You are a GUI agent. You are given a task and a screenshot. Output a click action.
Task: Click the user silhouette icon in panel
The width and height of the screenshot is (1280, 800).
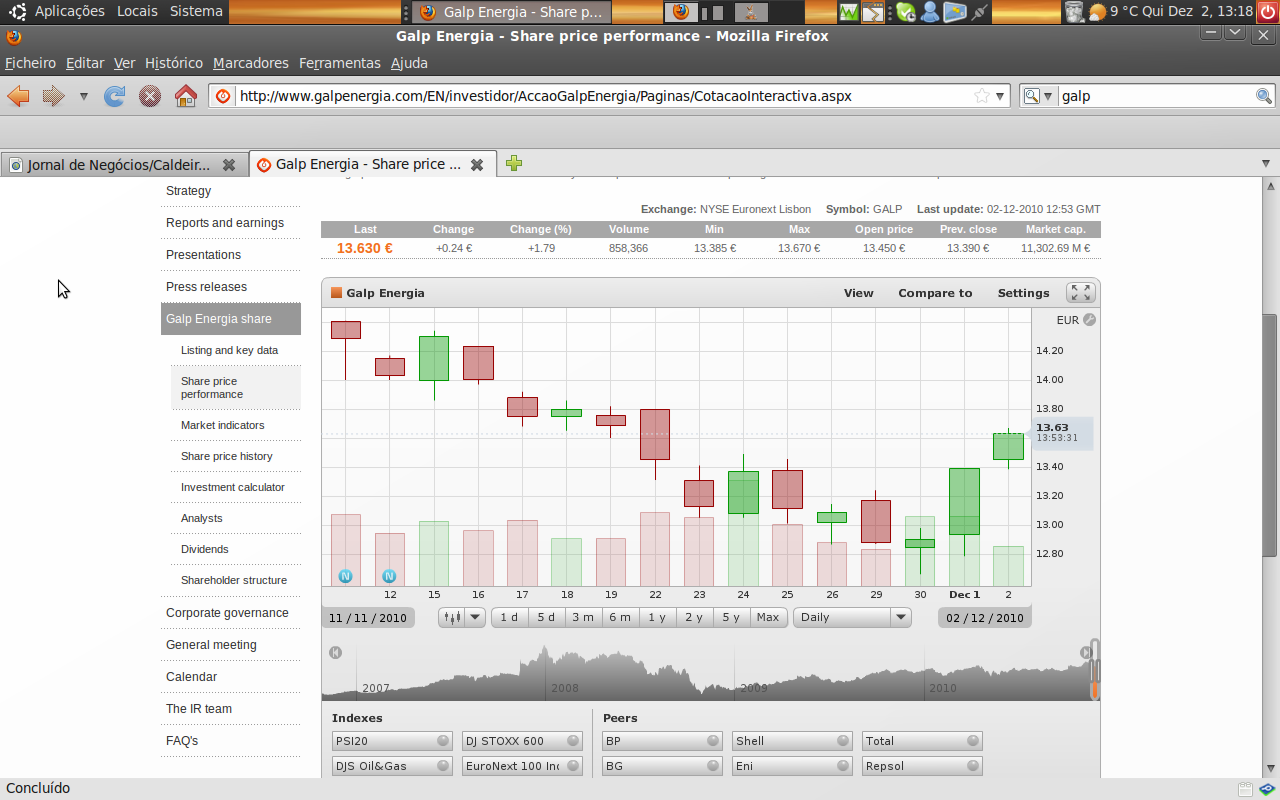point(930,12)
